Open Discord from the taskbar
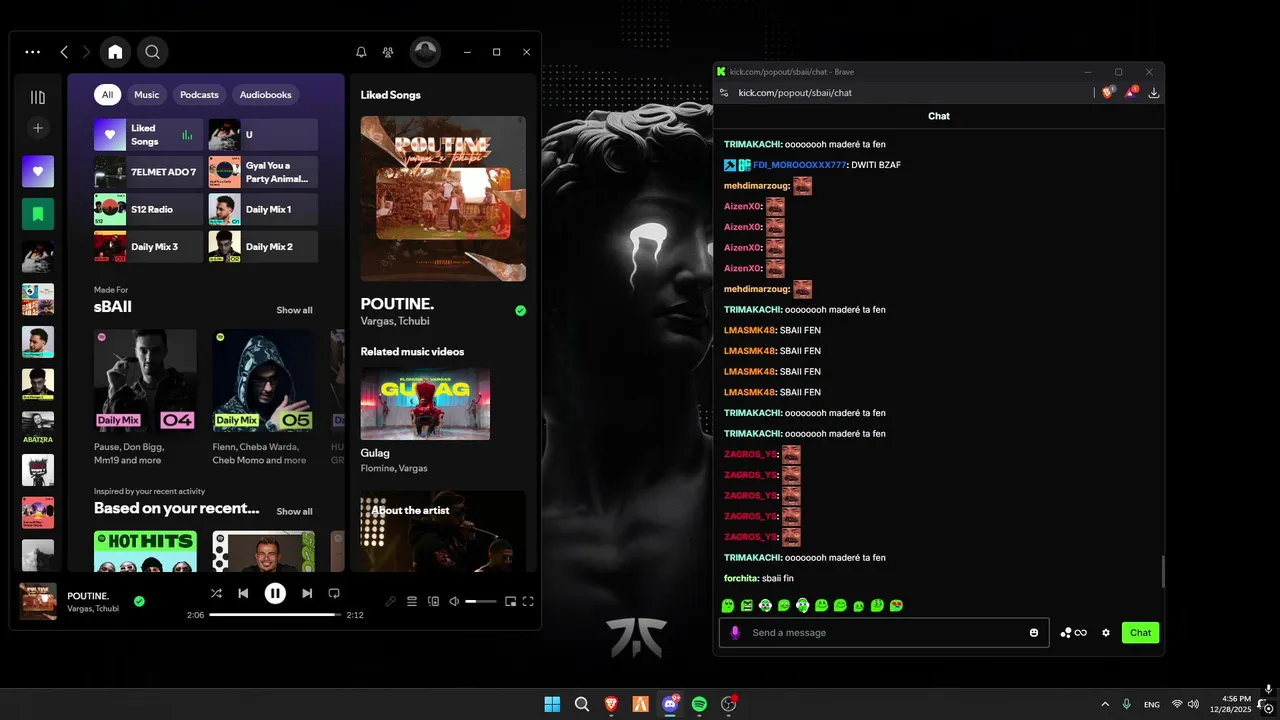Image resolution: width=1280 pixels, height=720 pixels. 670,704
